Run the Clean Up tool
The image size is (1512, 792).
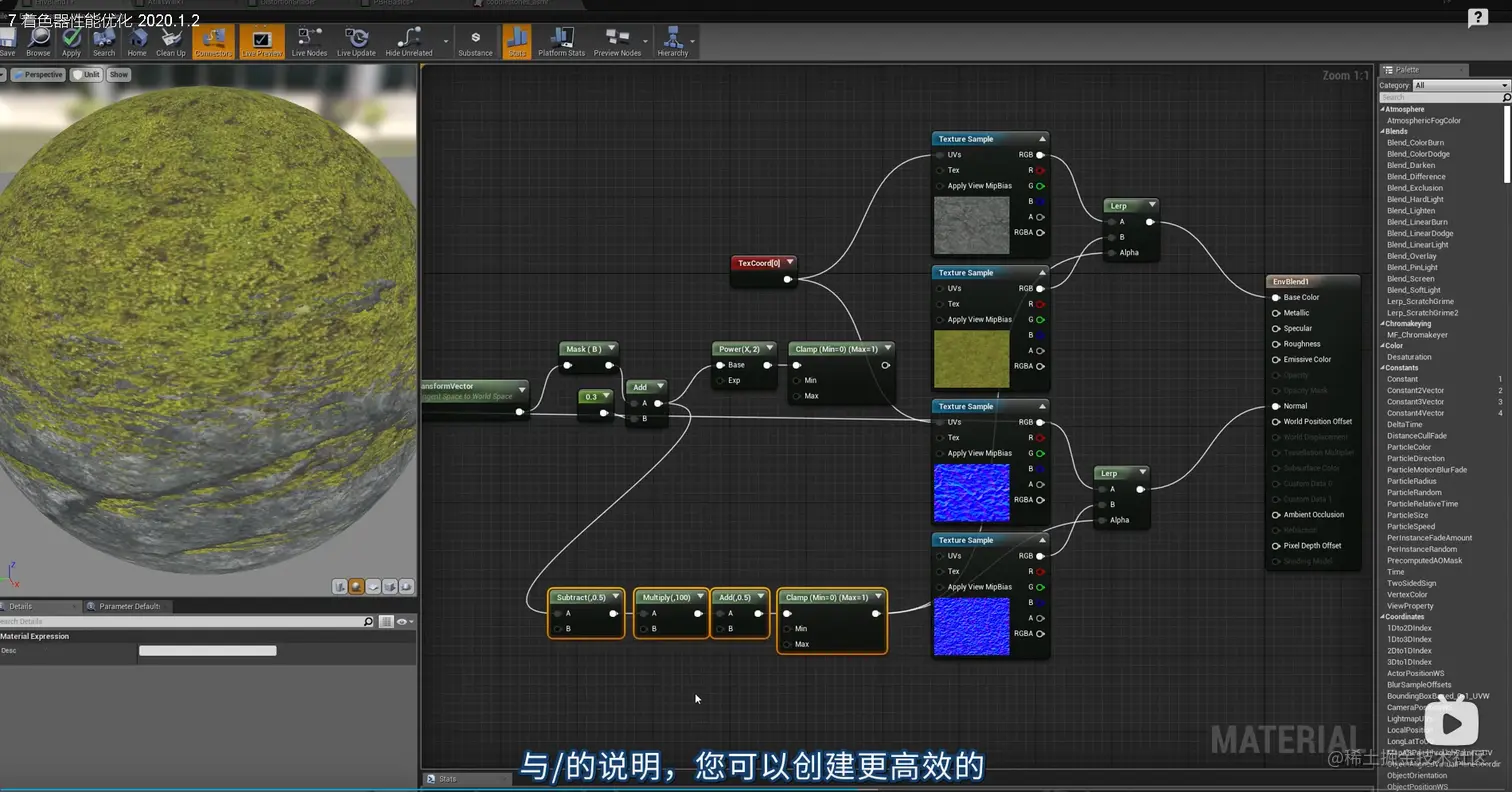171,41
